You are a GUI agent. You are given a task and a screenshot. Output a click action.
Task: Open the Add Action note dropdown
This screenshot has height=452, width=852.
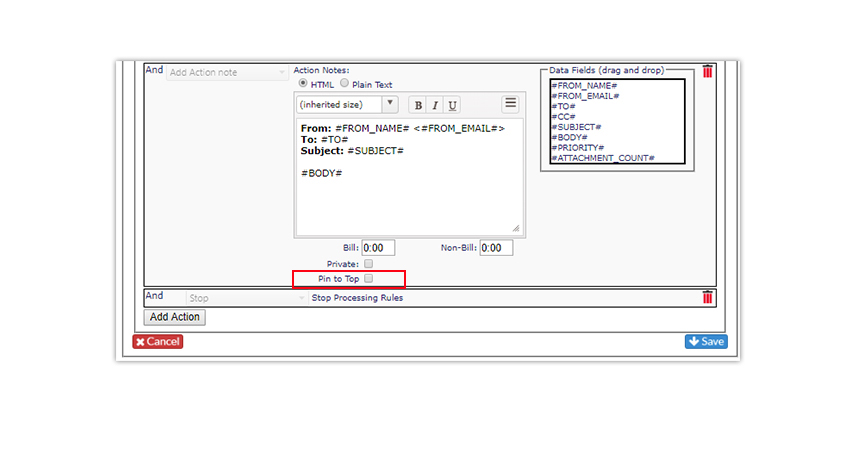tap(227, 72)
